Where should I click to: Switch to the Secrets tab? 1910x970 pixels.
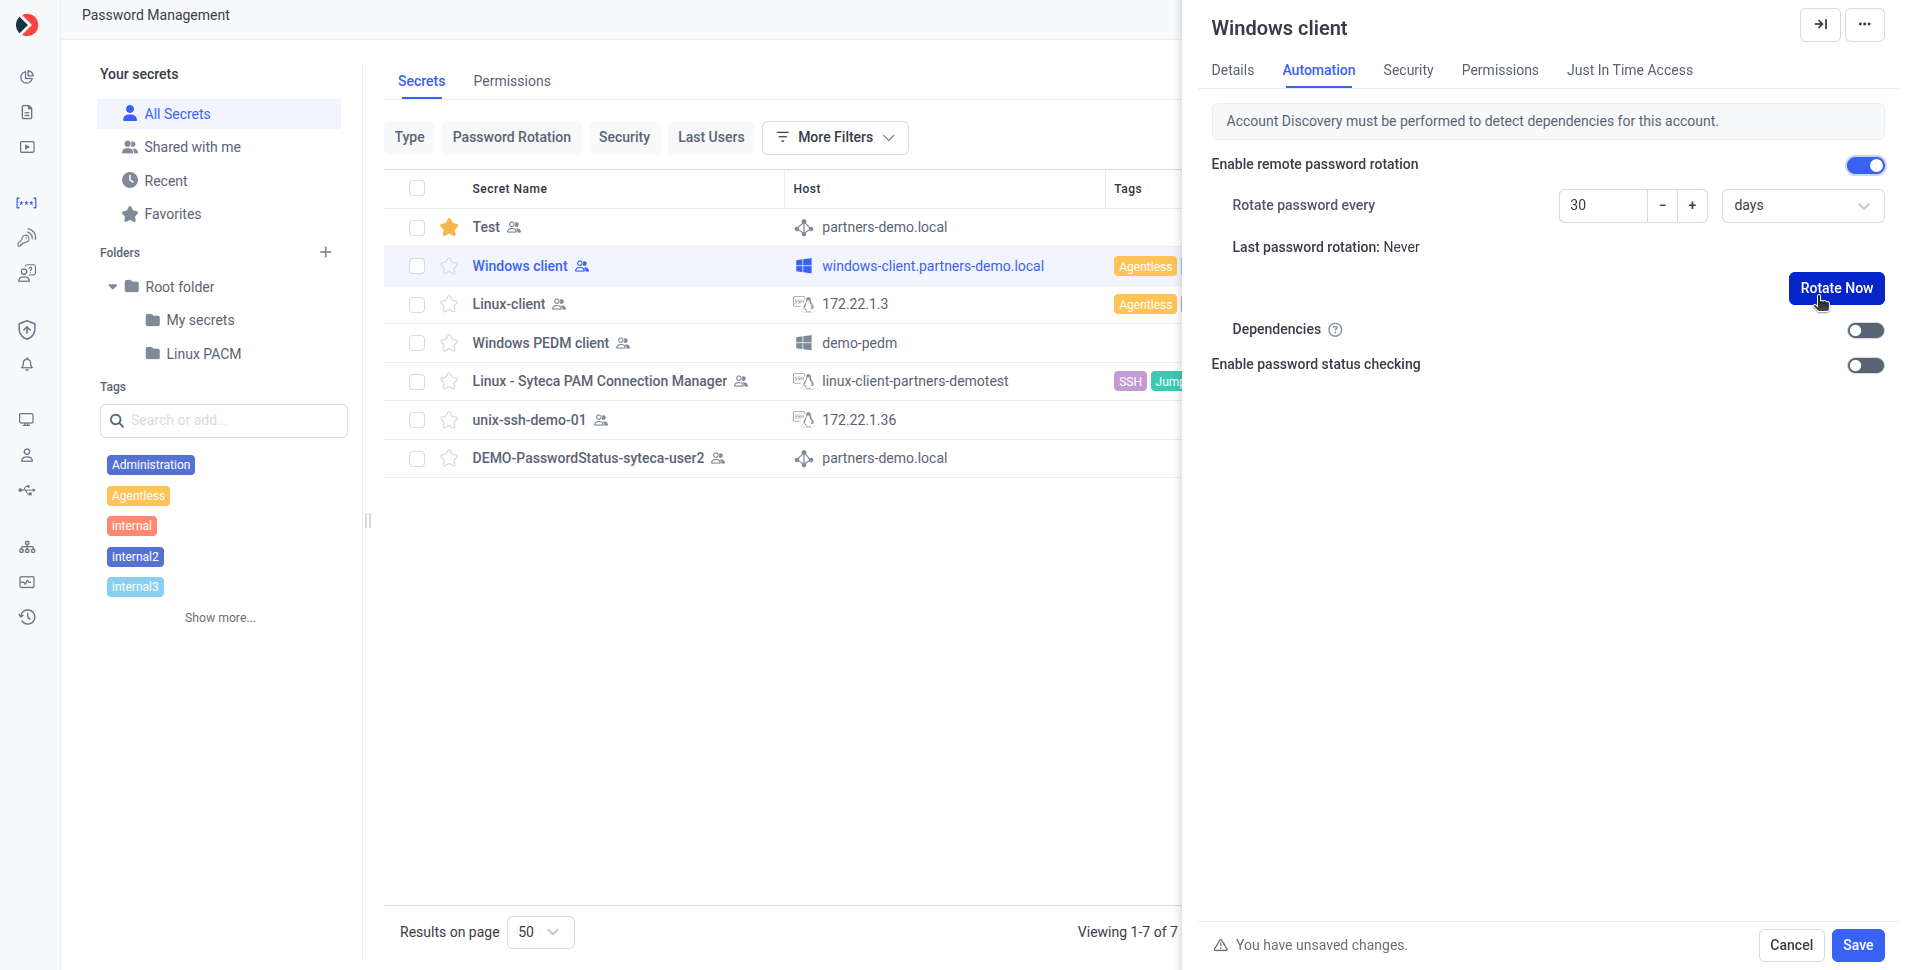tap(421, 81)
